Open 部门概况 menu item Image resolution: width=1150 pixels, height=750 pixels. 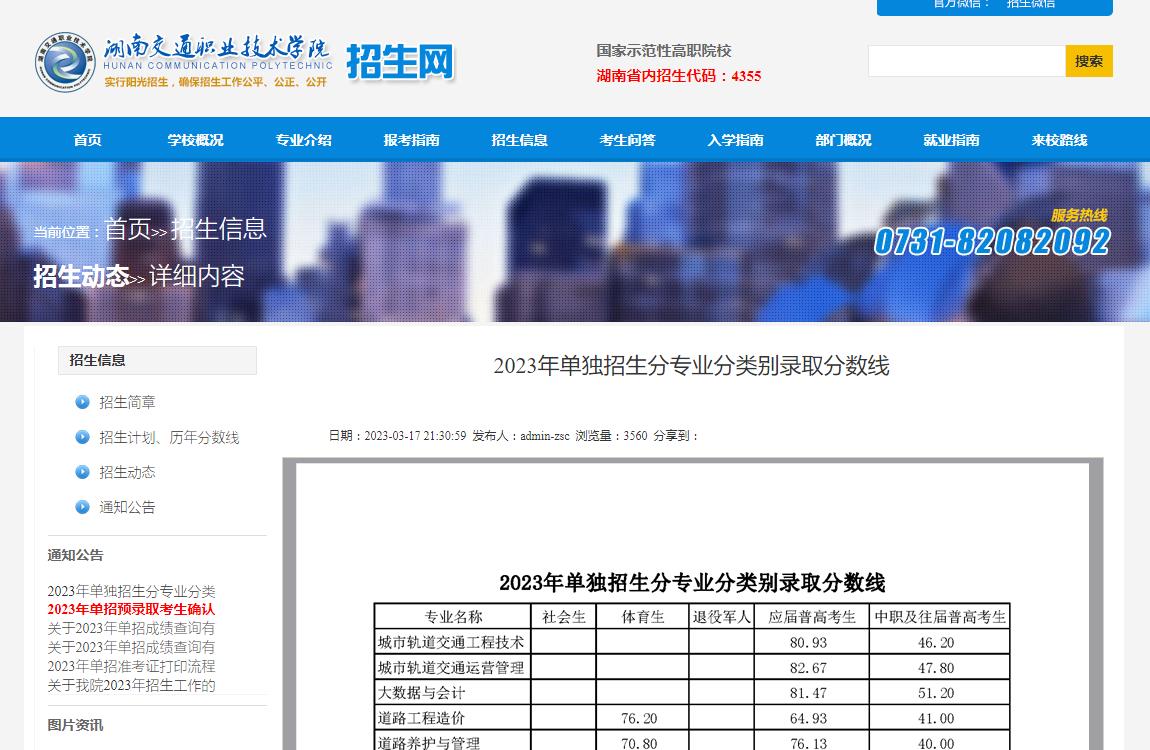point(843,140)
